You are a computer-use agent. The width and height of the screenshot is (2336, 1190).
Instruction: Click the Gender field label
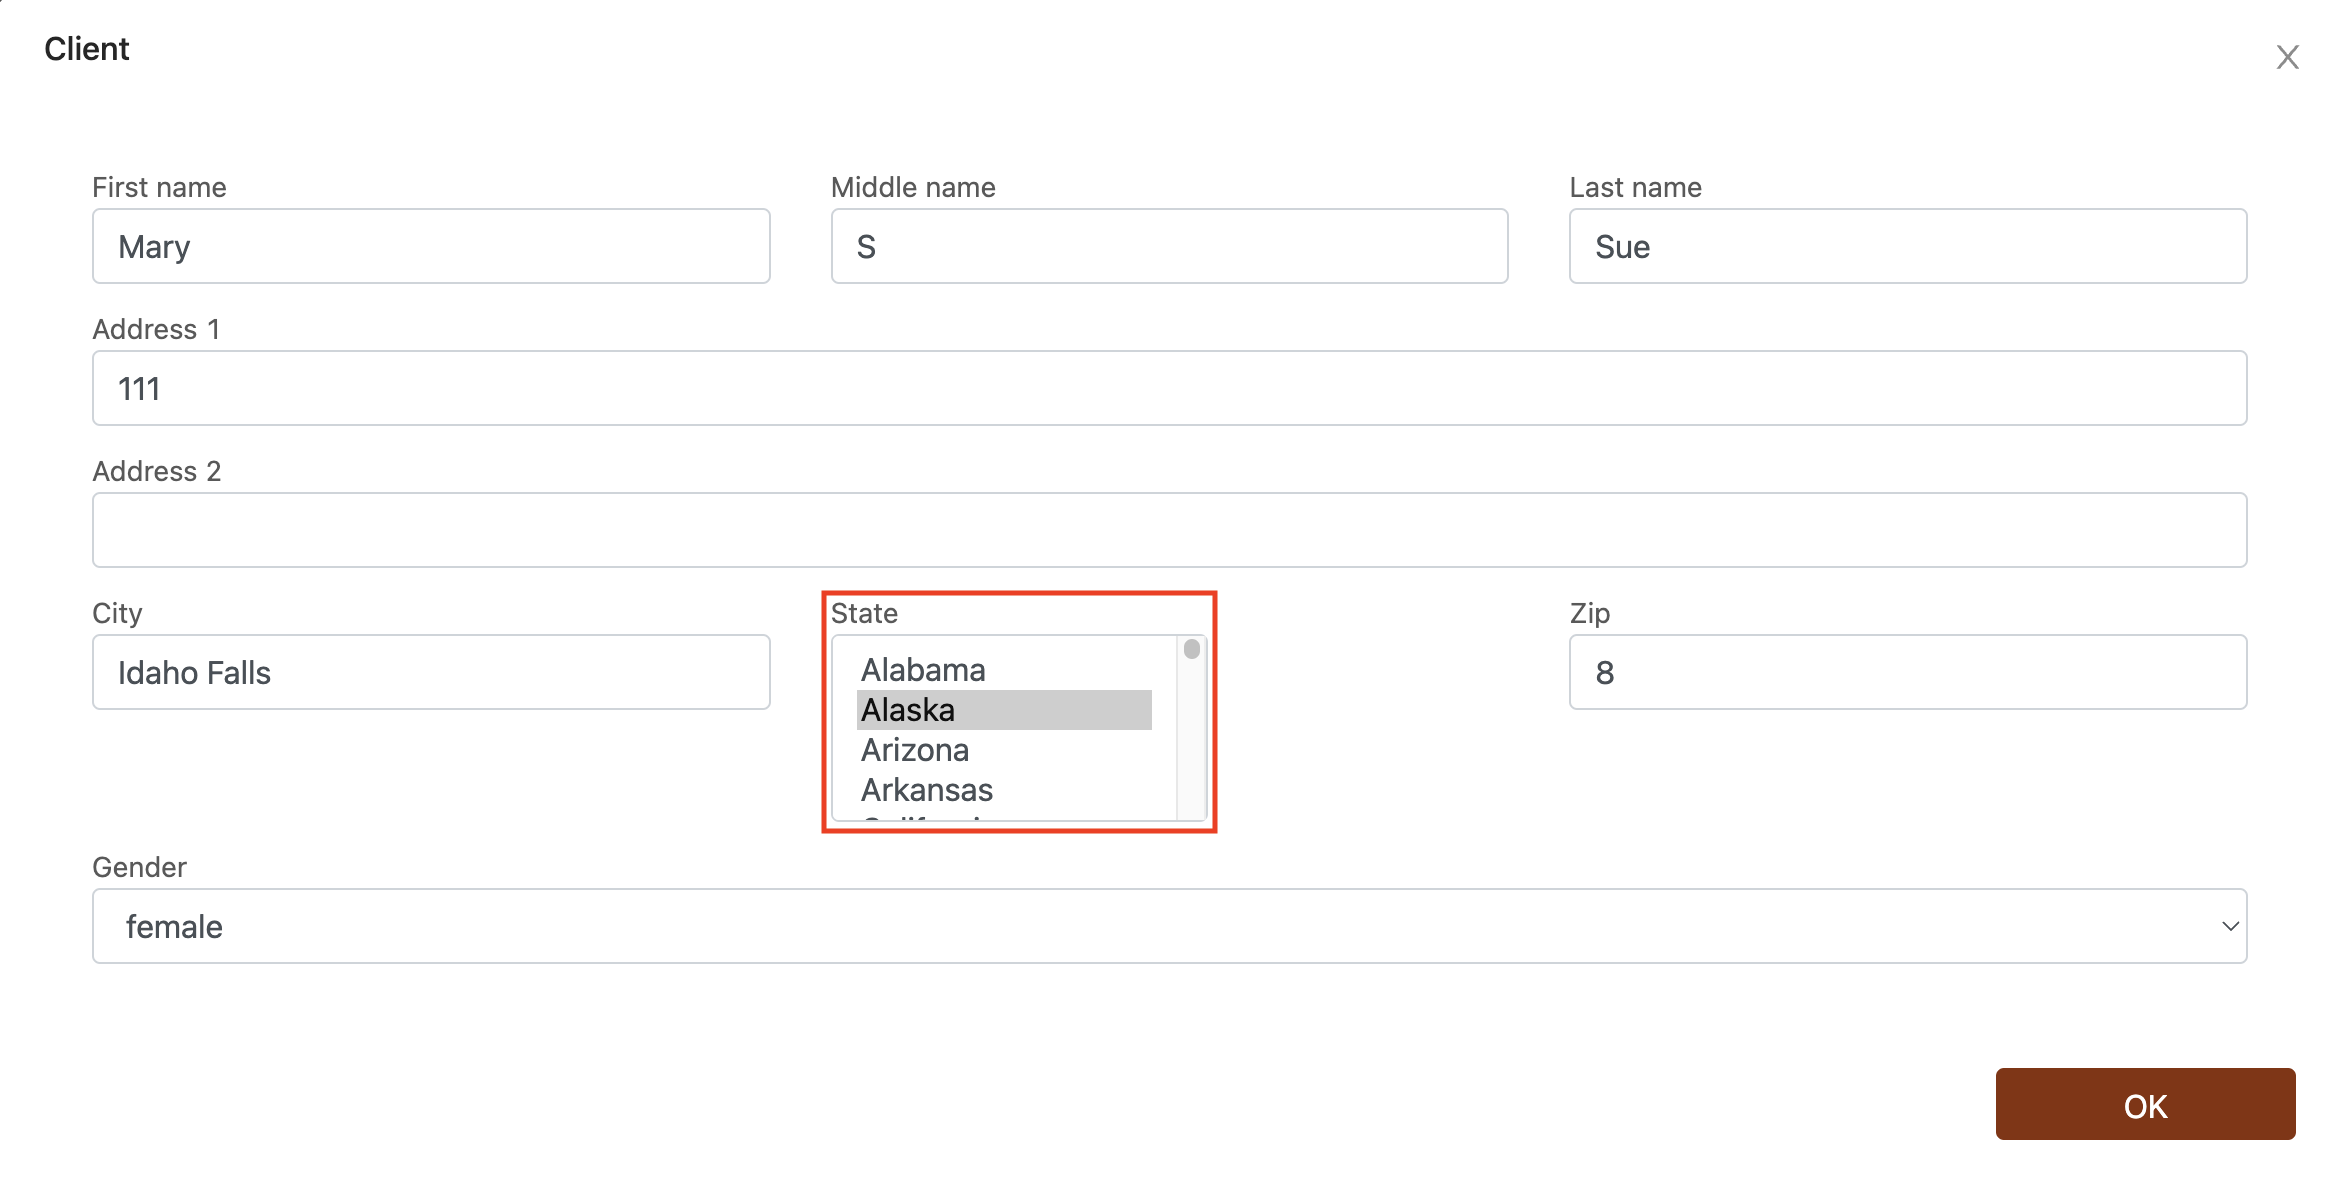tap(139, 867)
